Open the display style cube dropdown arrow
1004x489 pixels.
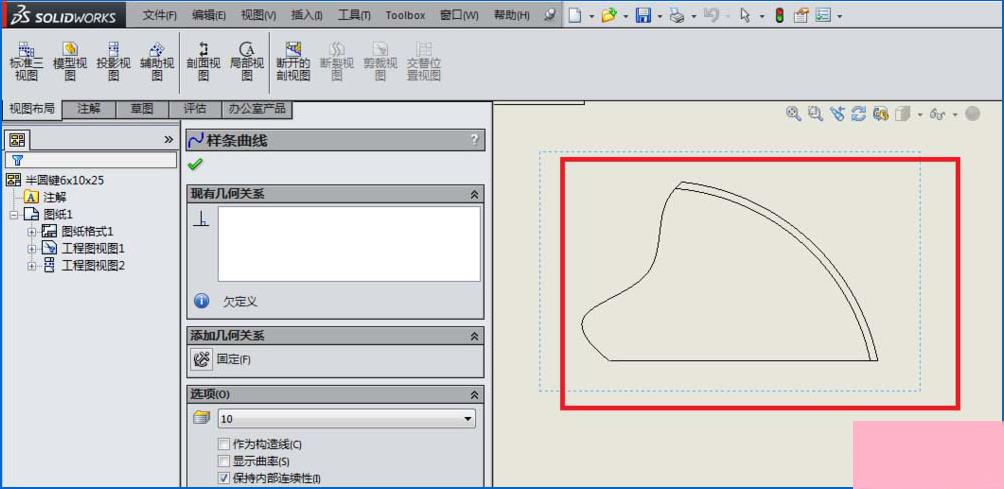pos(920,115)
